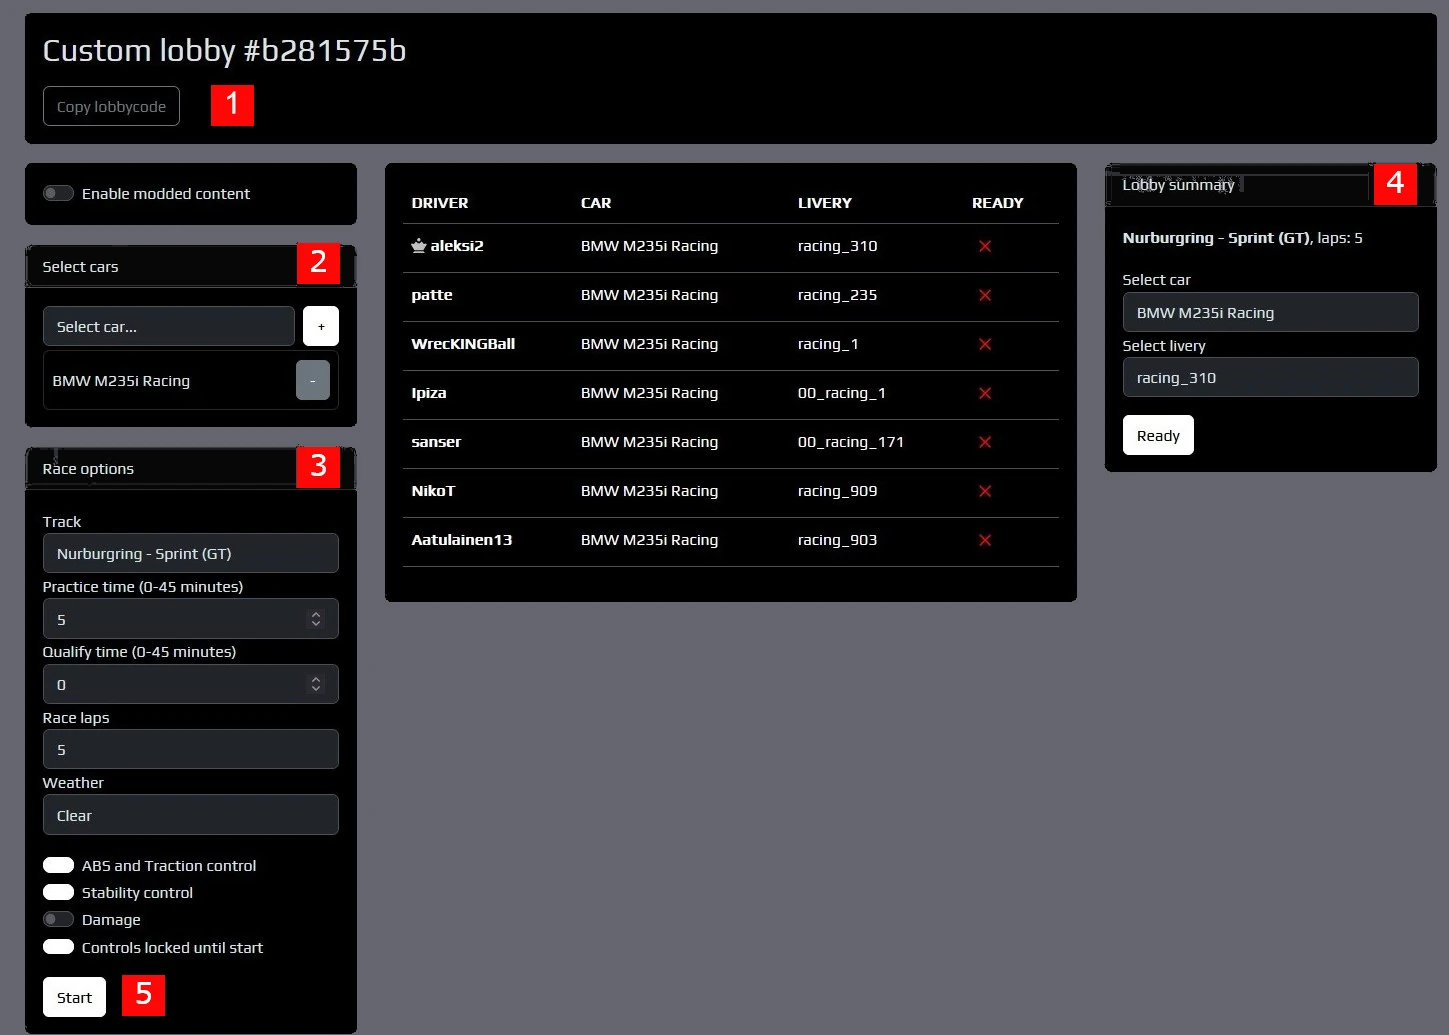Open lobby summary Select car dropdown
This screenshot has height=1035, width=1449.
pos(1270,312)
